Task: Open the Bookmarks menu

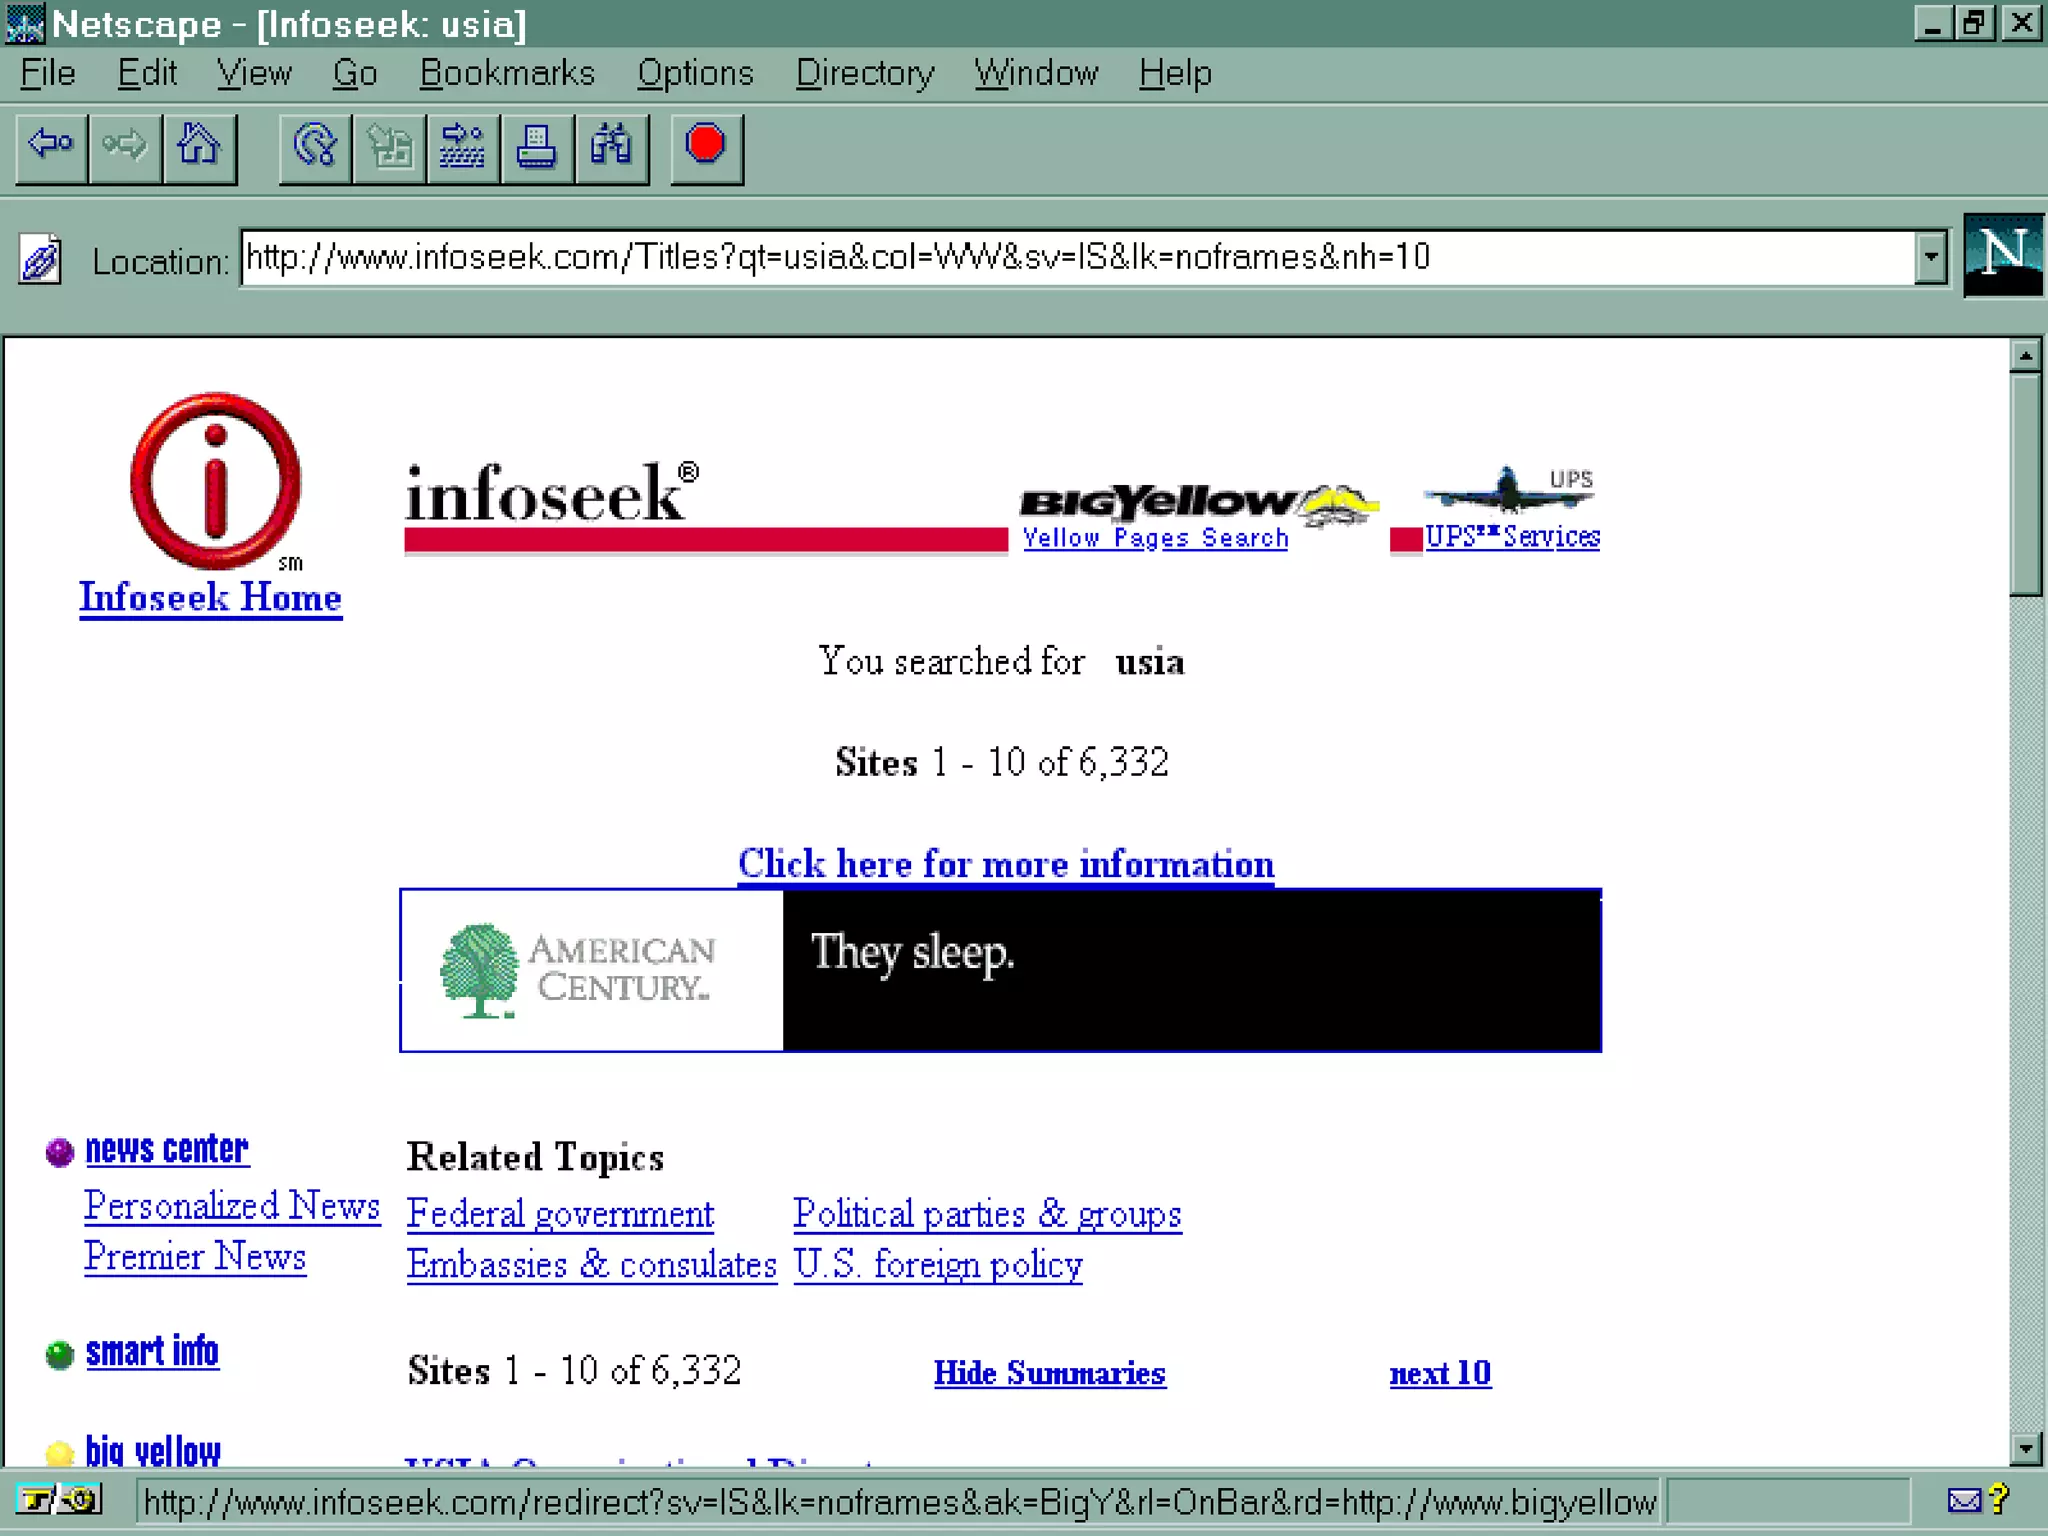Action: coord(507,73)
